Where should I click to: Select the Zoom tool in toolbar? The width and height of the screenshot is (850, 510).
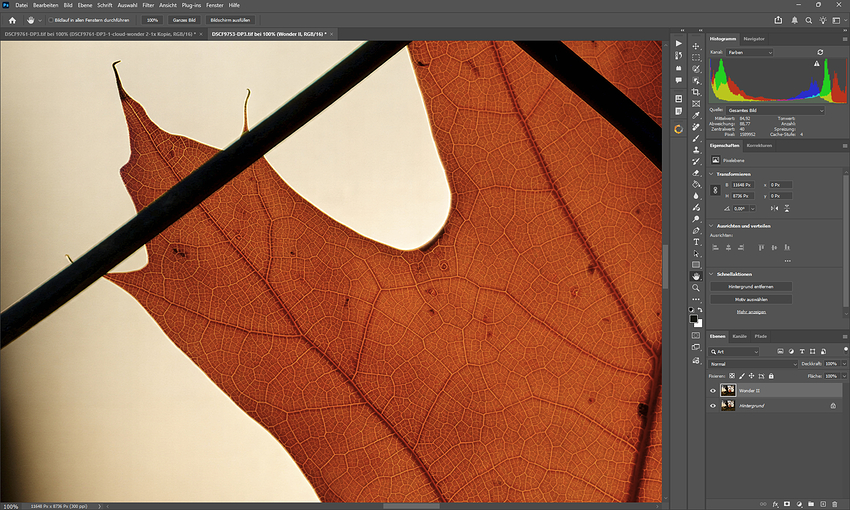tap(696, 288)
